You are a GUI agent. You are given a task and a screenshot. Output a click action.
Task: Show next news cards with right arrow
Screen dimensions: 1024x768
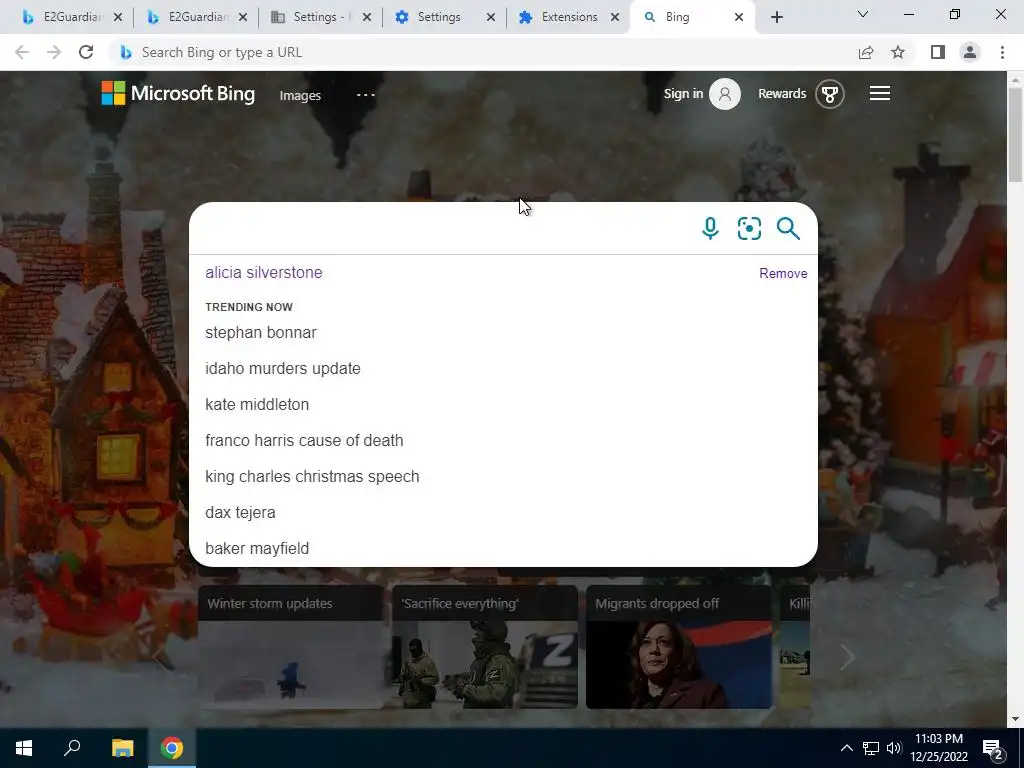point(847,658)
